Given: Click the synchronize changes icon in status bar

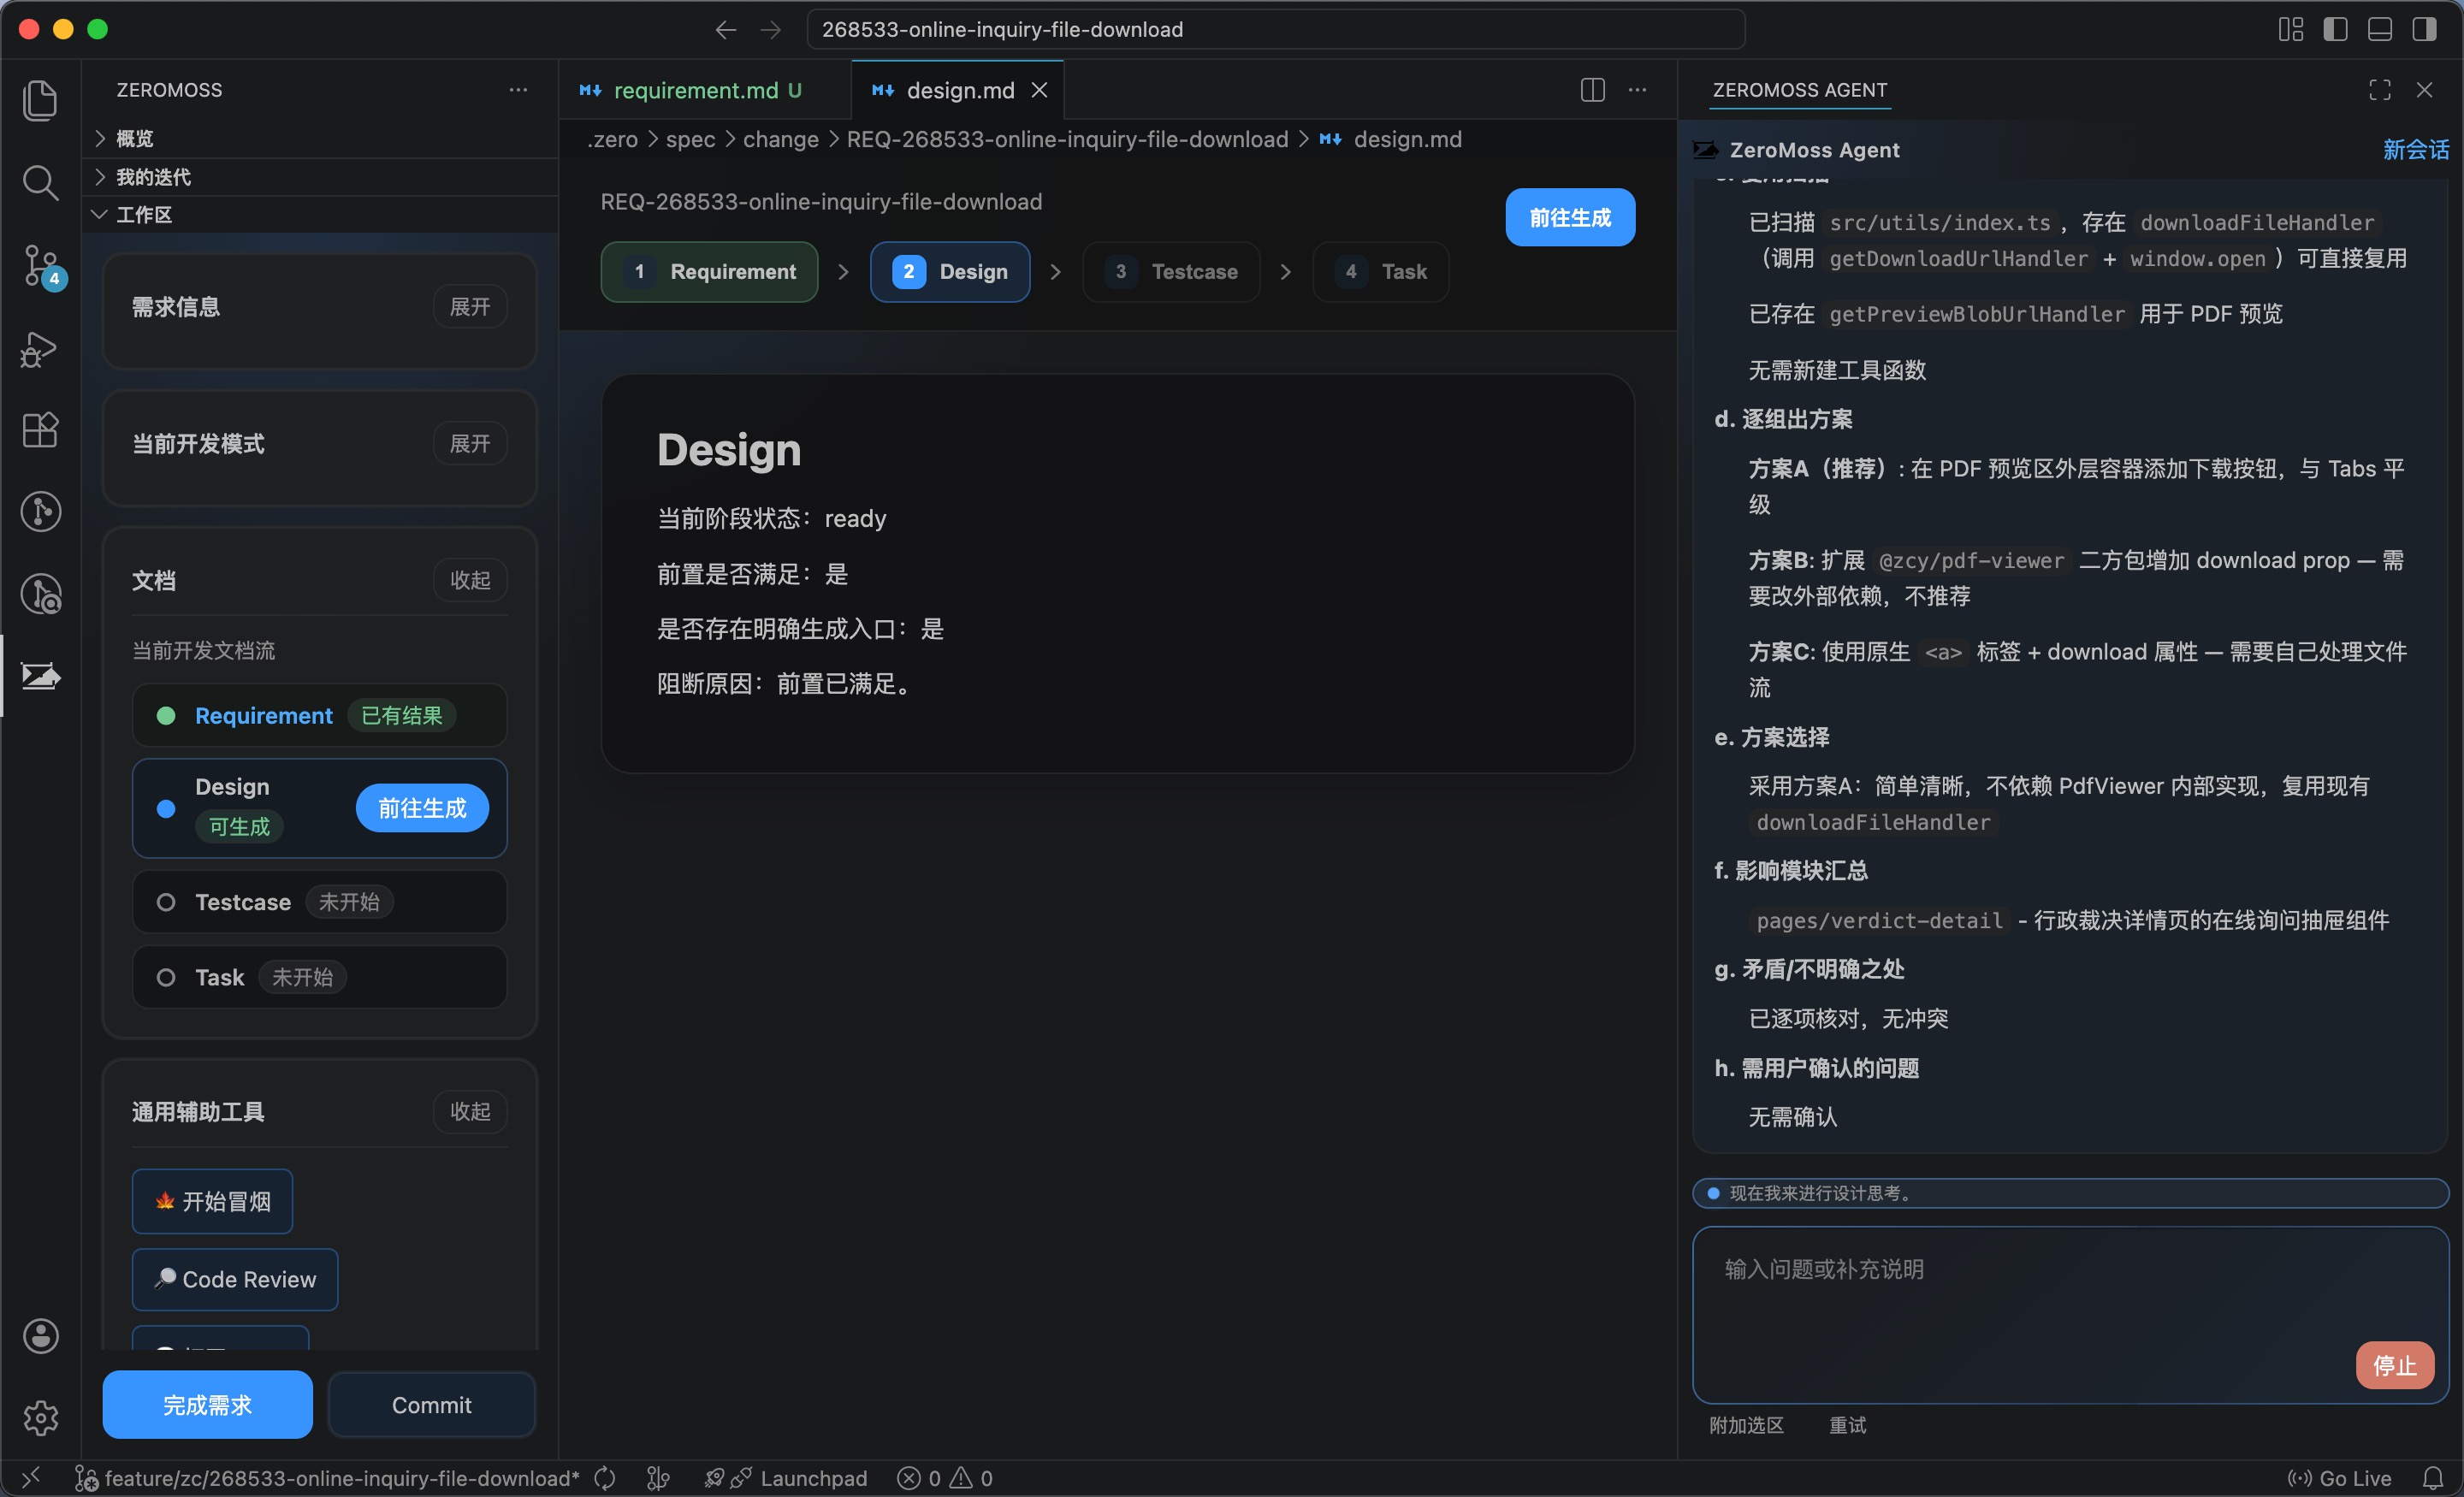Looking at the screenshot, I should [605, 1477].
